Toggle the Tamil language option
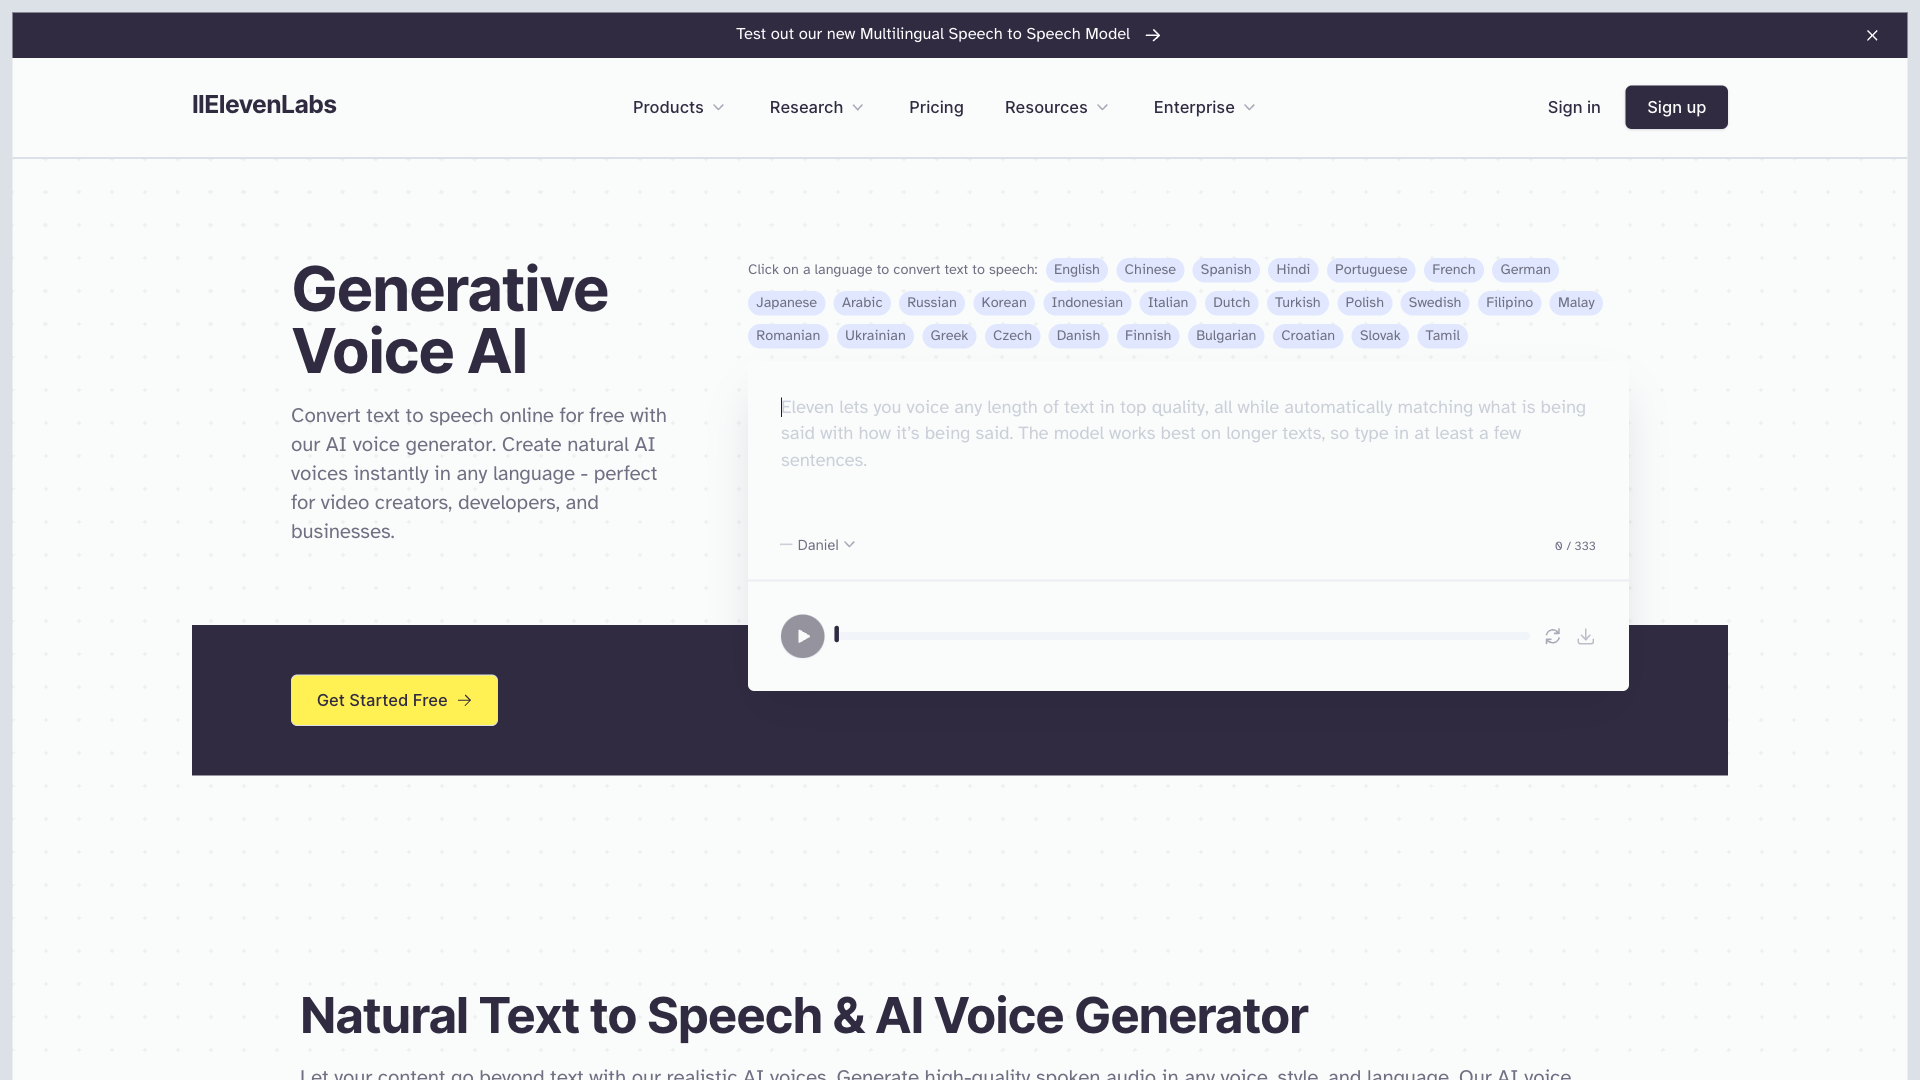This screenshot has width=1920, height=1080. pos(1441,335)
